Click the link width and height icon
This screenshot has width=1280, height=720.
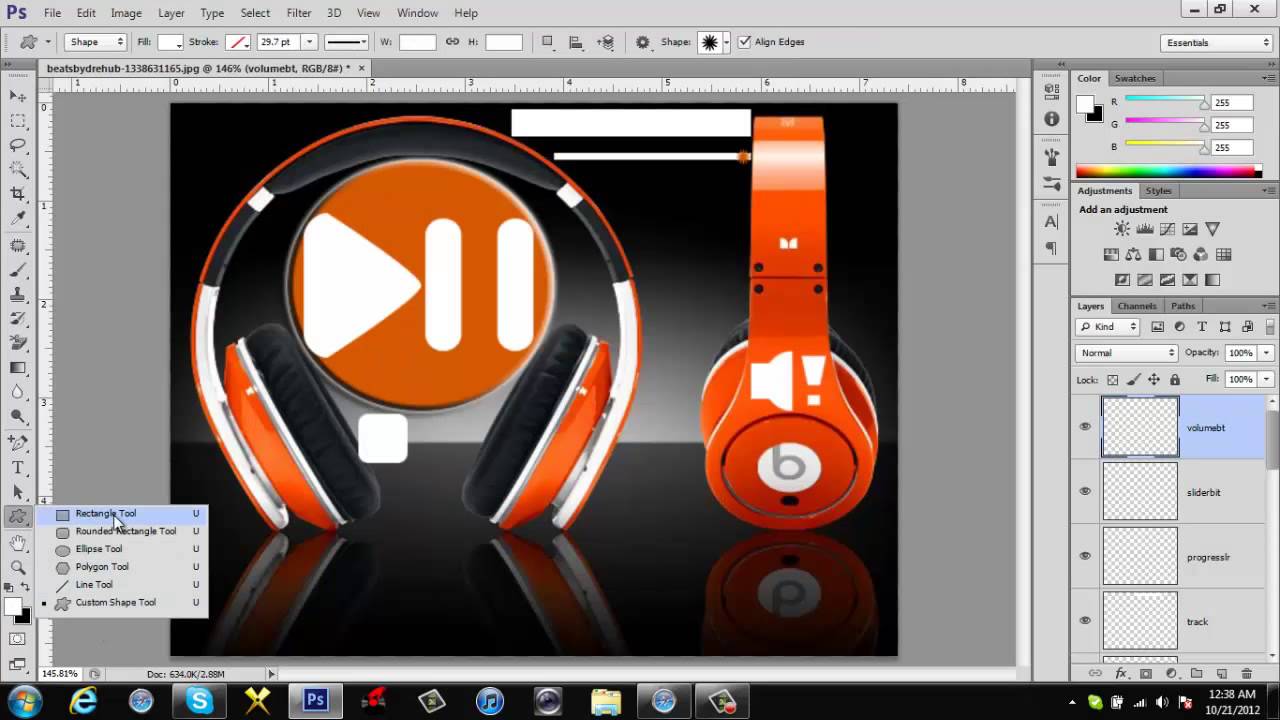coord(452,42)
